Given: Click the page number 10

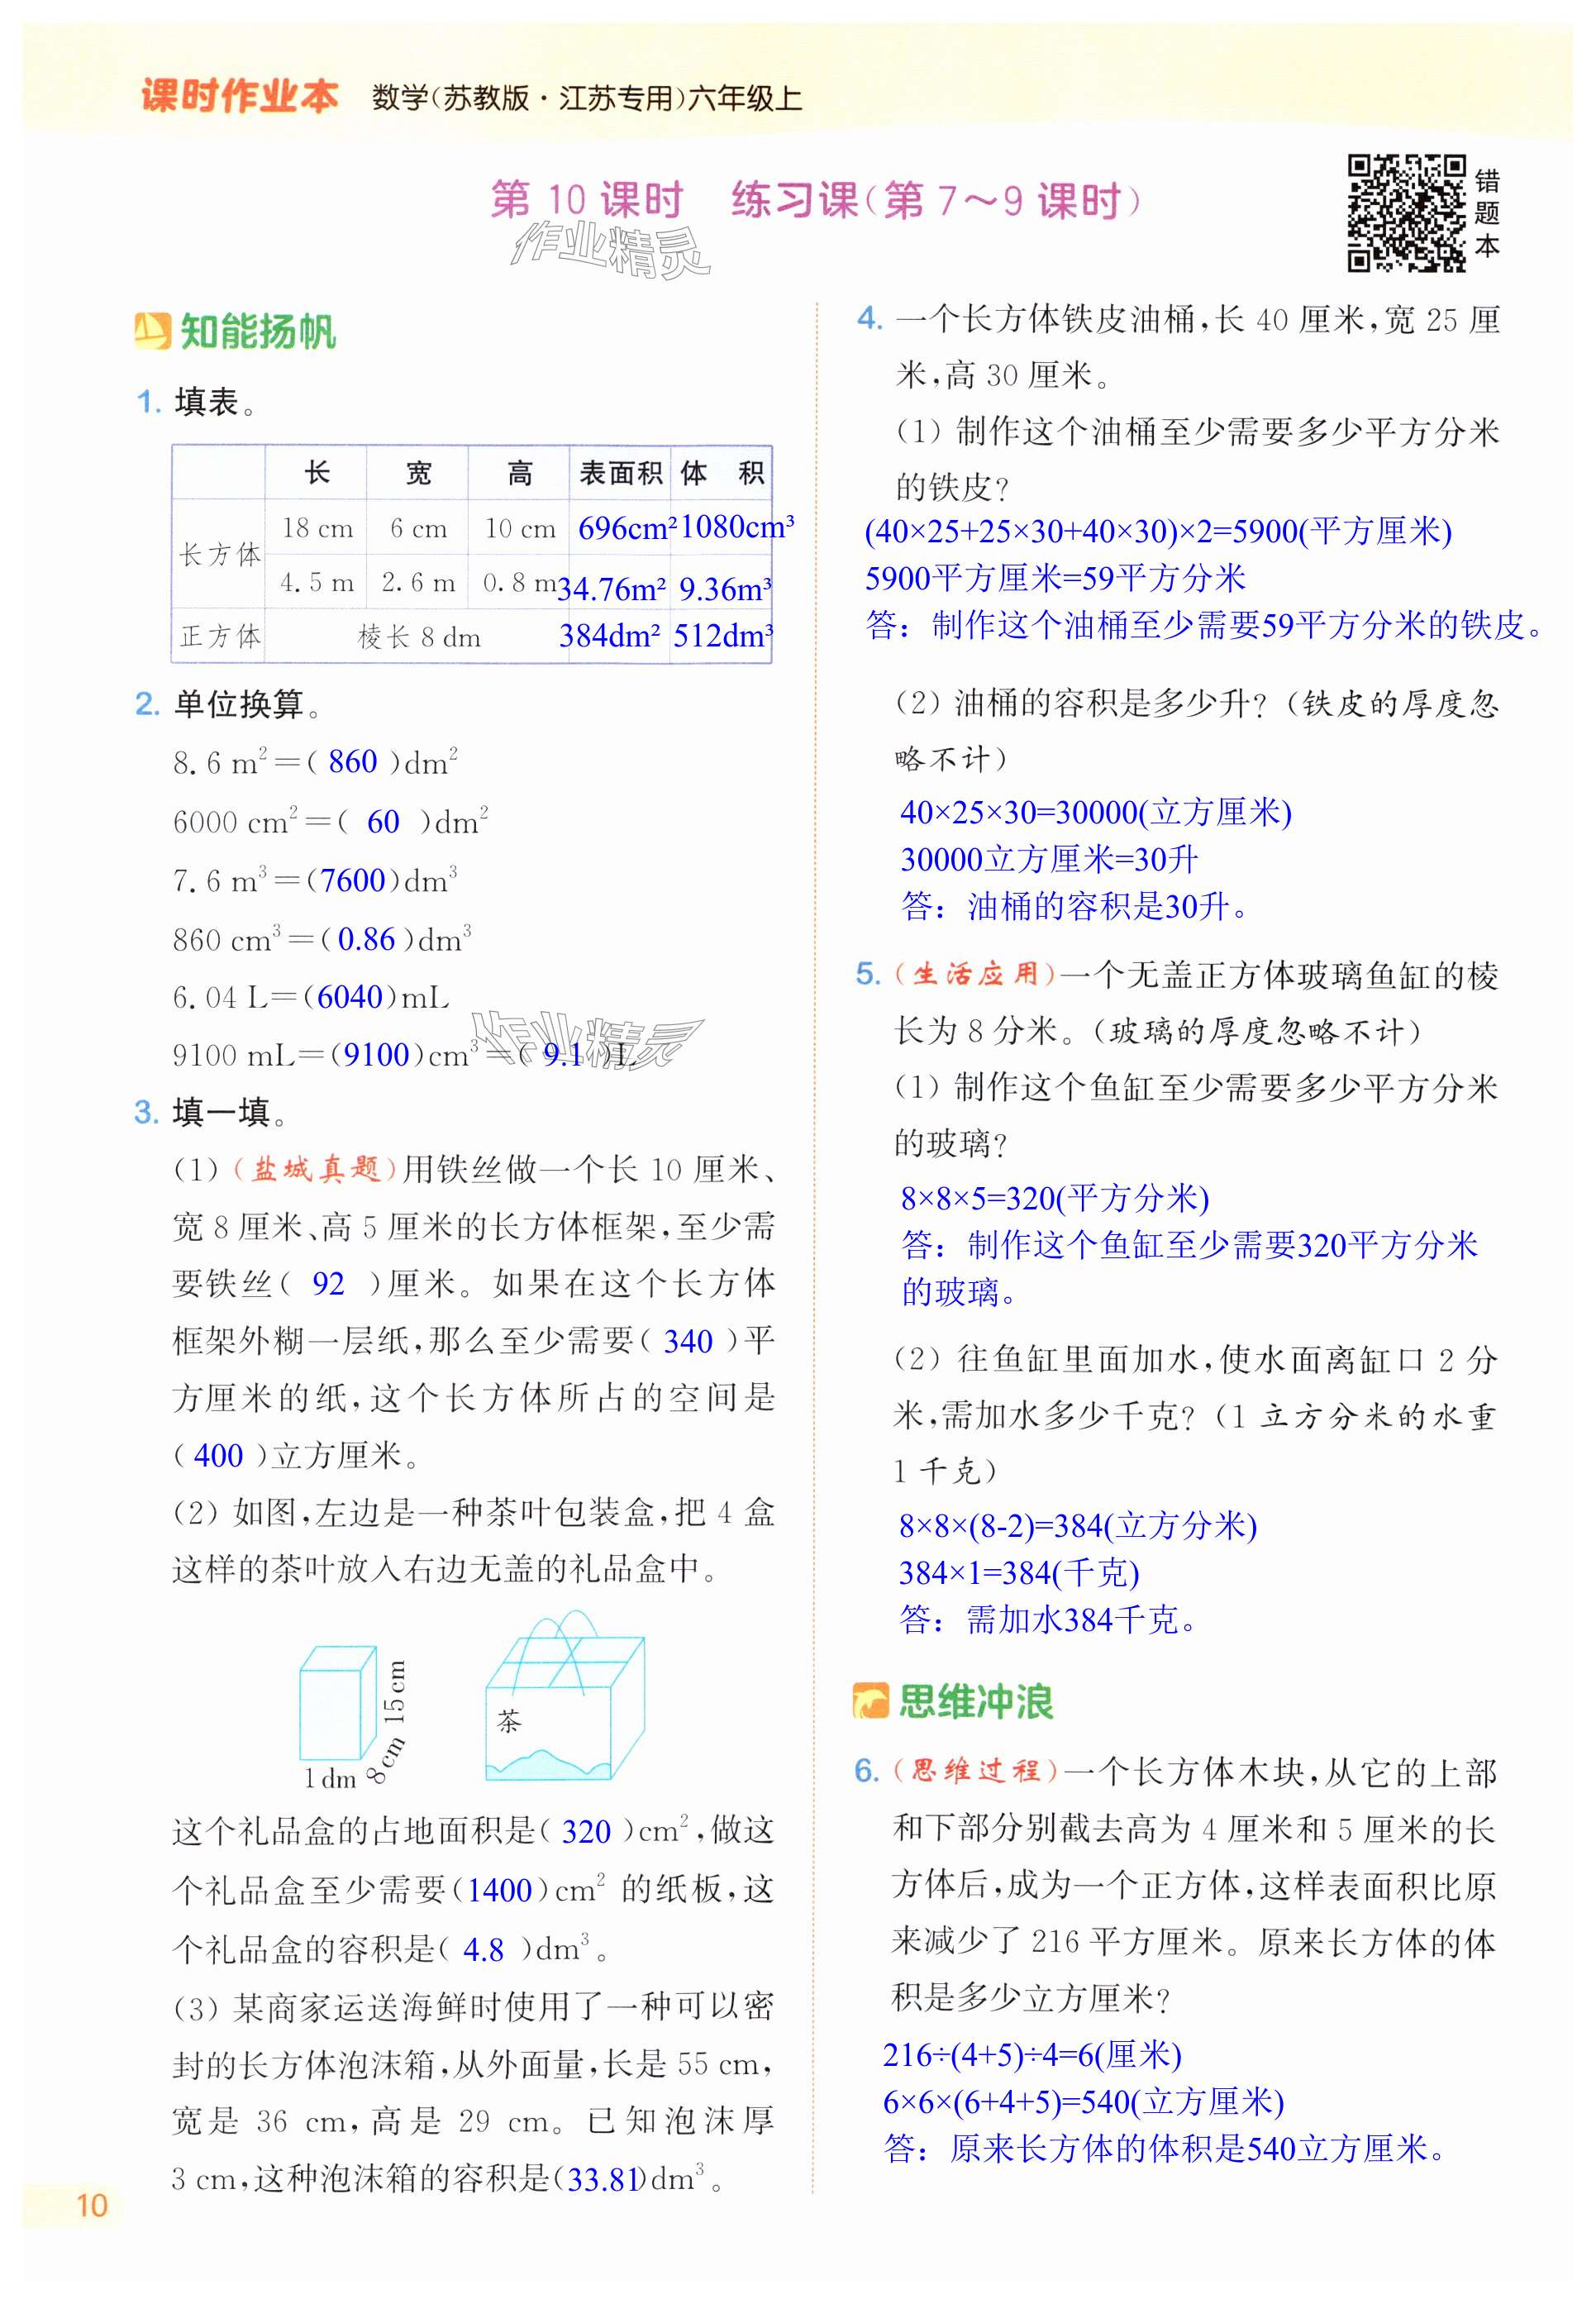Looking at the screenshot, I should (x=91, y=2204).
